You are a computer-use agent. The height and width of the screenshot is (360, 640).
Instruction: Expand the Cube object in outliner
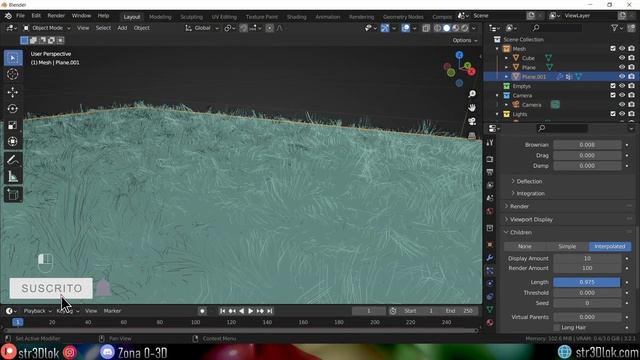[507, 58]
